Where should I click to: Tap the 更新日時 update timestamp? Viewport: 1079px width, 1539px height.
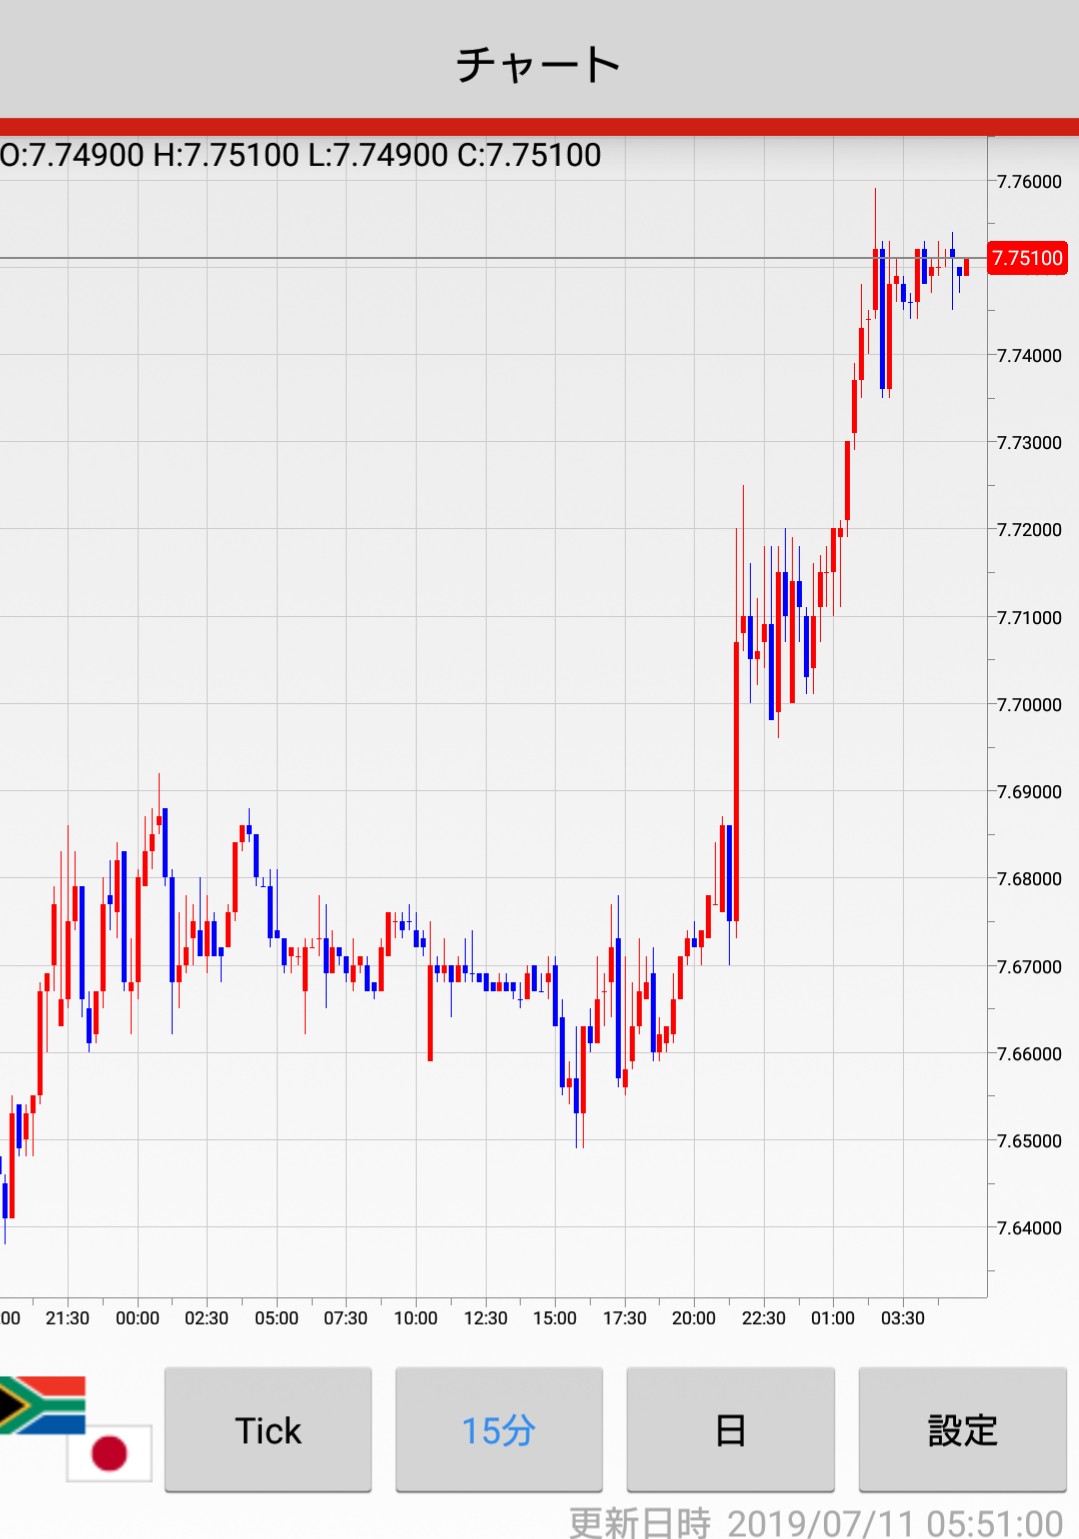coord(815,1523)
